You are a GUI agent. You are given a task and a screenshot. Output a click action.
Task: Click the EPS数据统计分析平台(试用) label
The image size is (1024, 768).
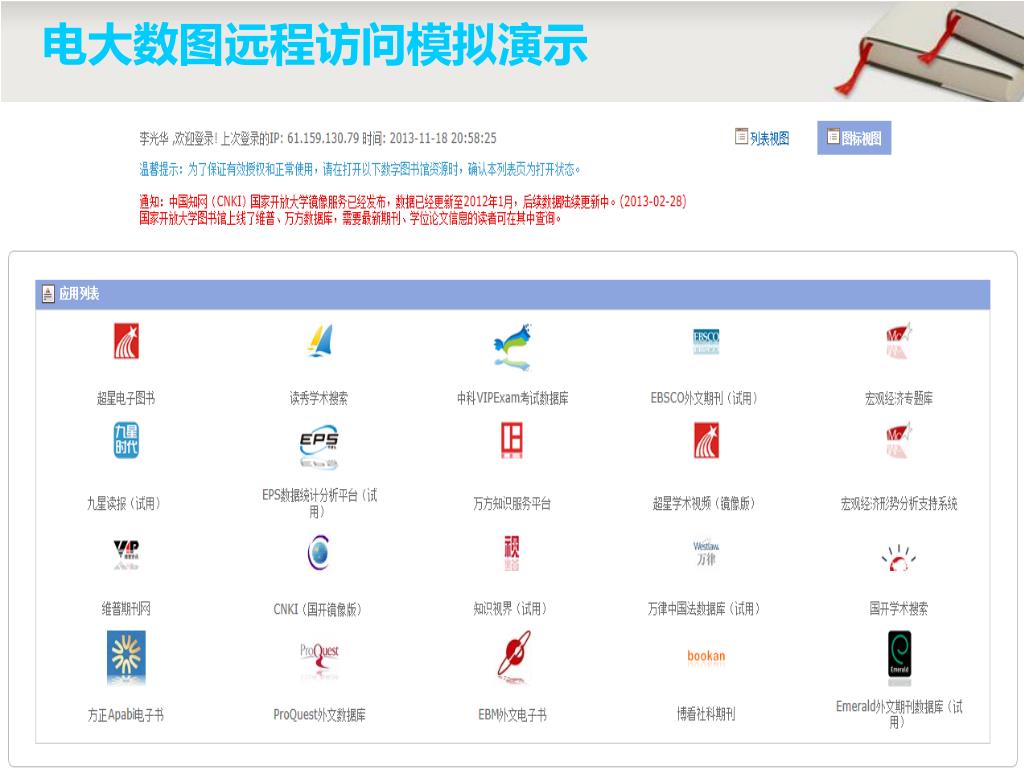[x=319, y=503]
